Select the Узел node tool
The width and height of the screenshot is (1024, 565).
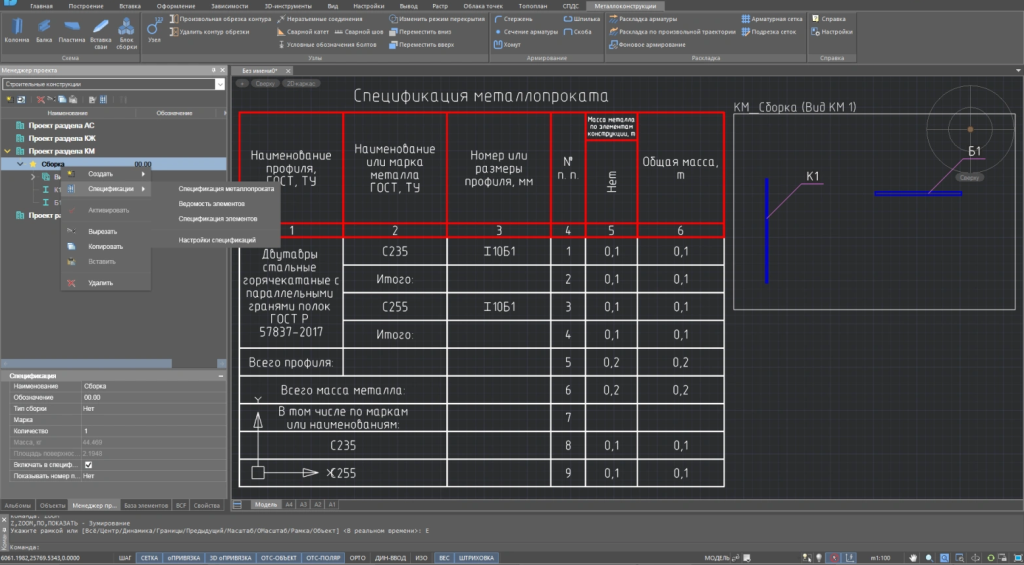(x=153, y=27)
